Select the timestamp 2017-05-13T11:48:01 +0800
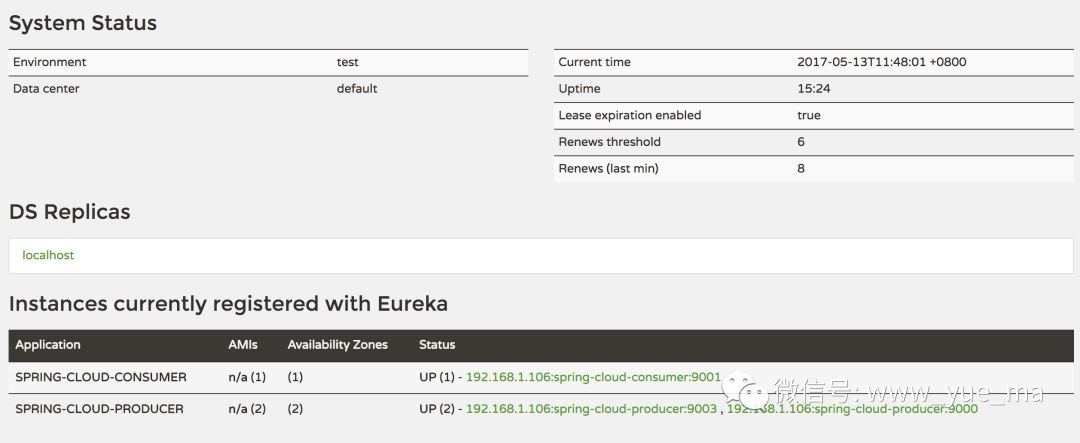The height and width of the screenshot is (443, 1080). click(x=882, y=62)
